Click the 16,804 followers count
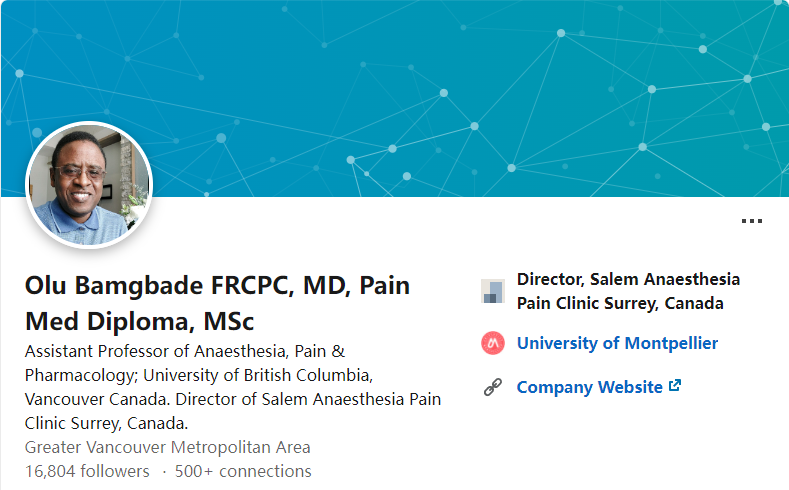This screenshot has width=789, height=490. [87, 471]
